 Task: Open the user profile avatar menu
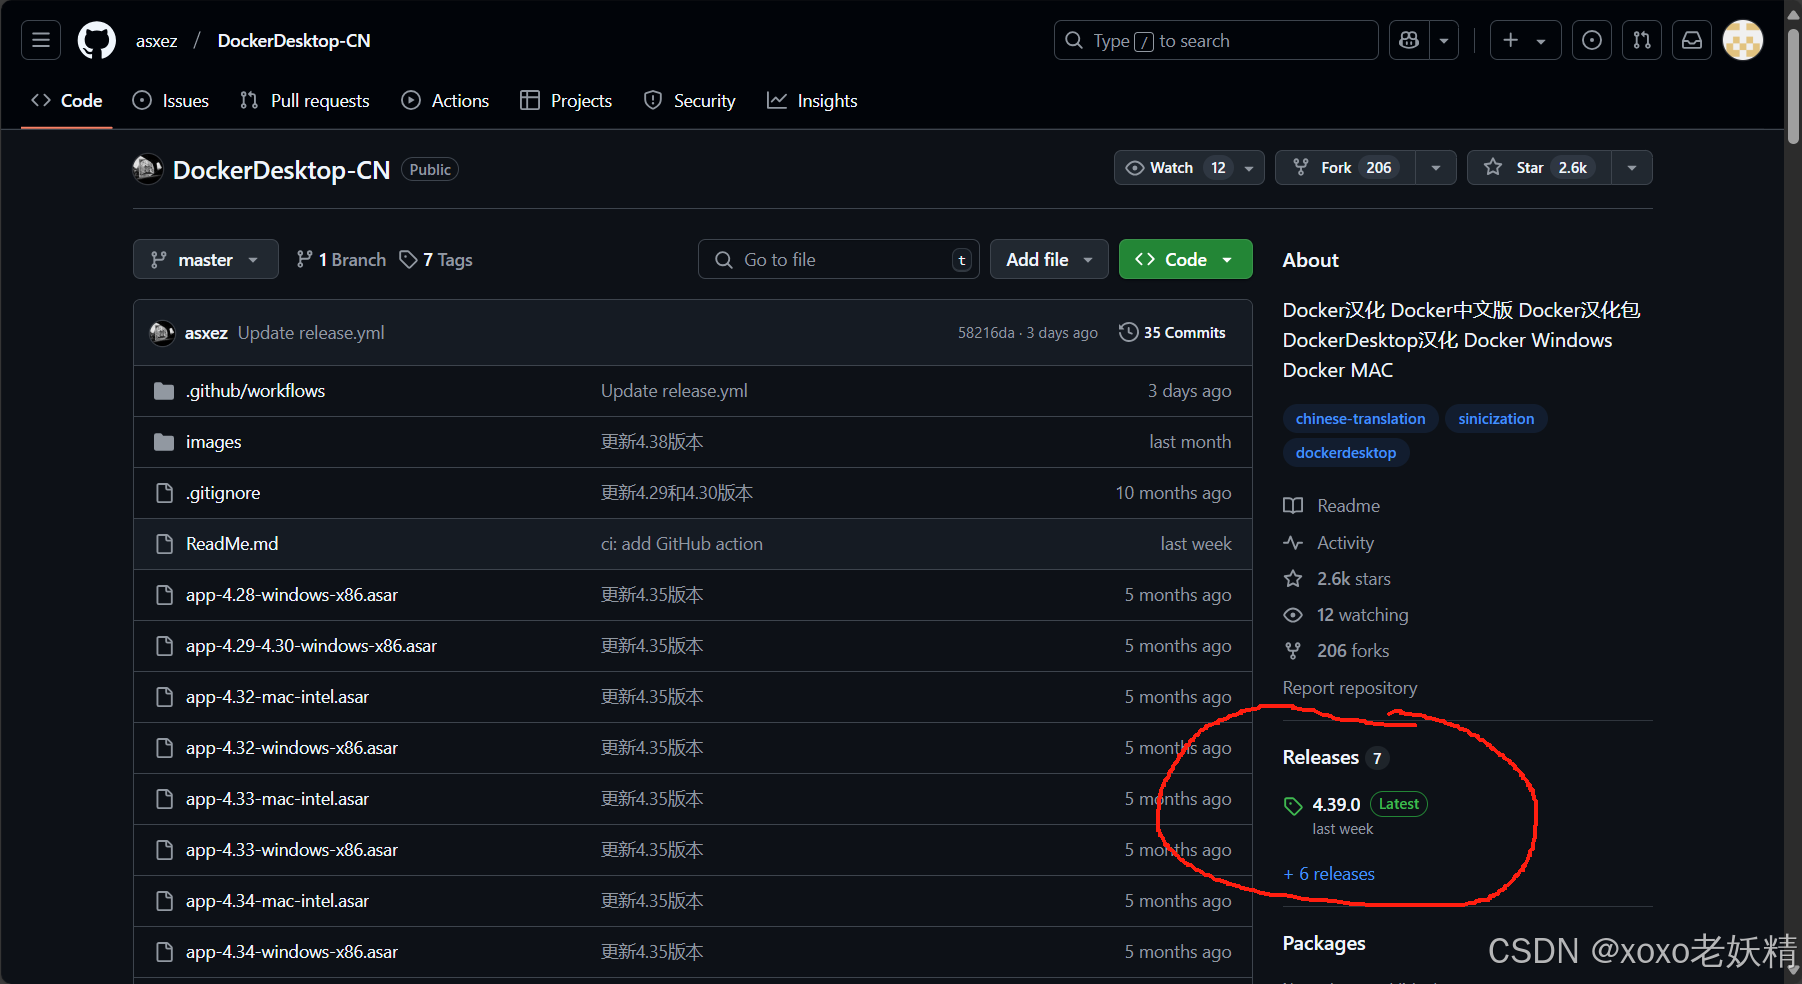tap(1743, 40)
